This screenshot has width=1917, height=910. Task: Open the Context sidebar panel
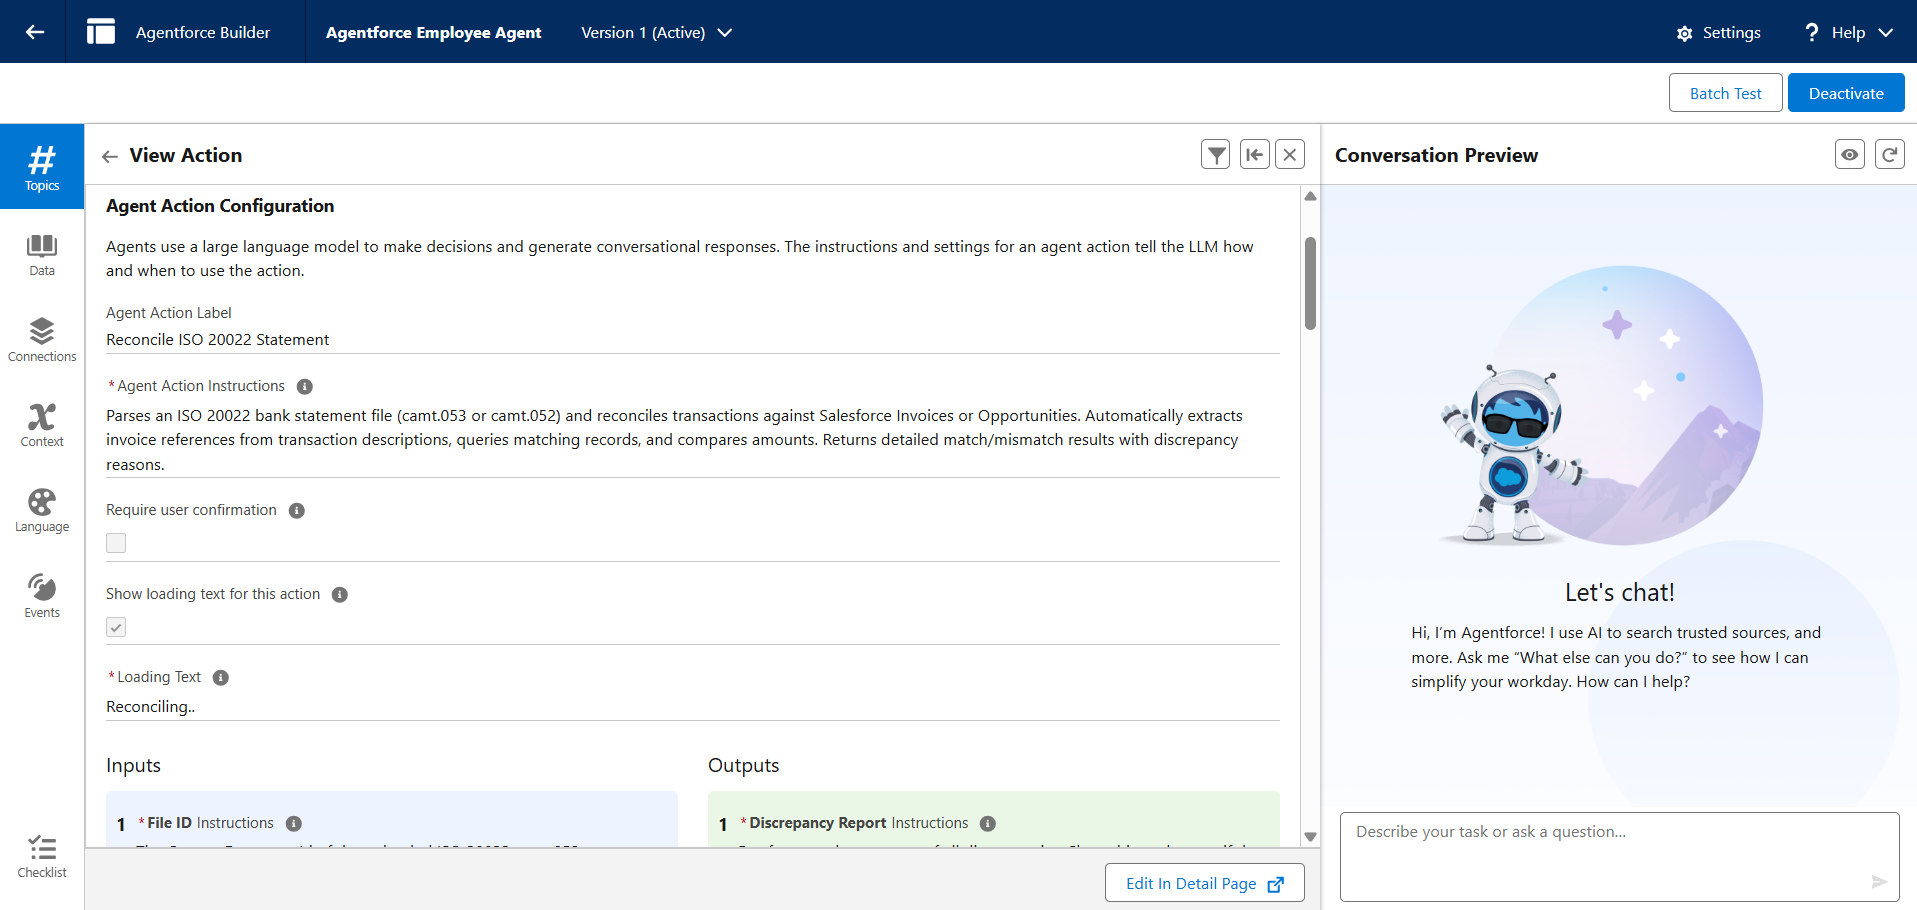coord(42,425)
